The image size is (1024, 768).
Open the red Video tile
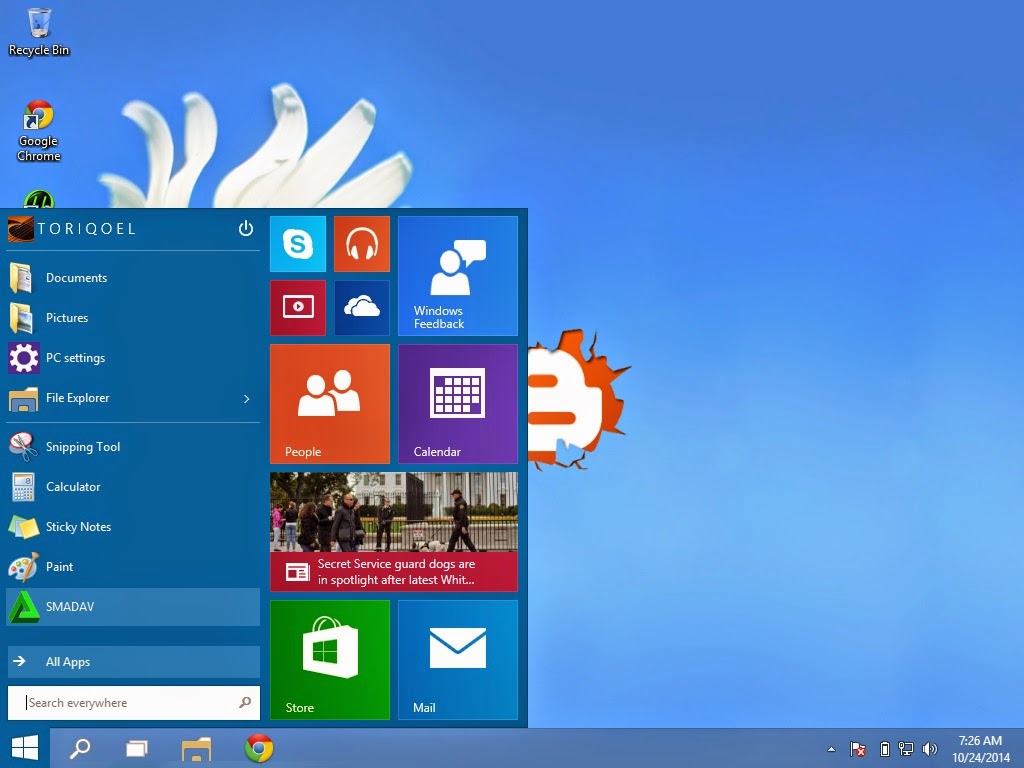click(297, 307)
